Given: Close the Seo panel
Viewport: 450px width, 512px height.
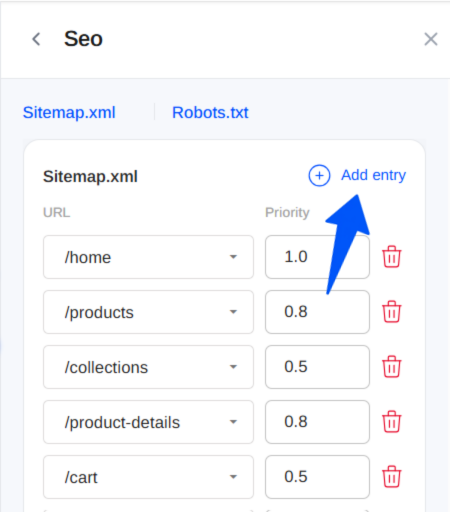Looking at the screenshot, I should tap(431, 39).
